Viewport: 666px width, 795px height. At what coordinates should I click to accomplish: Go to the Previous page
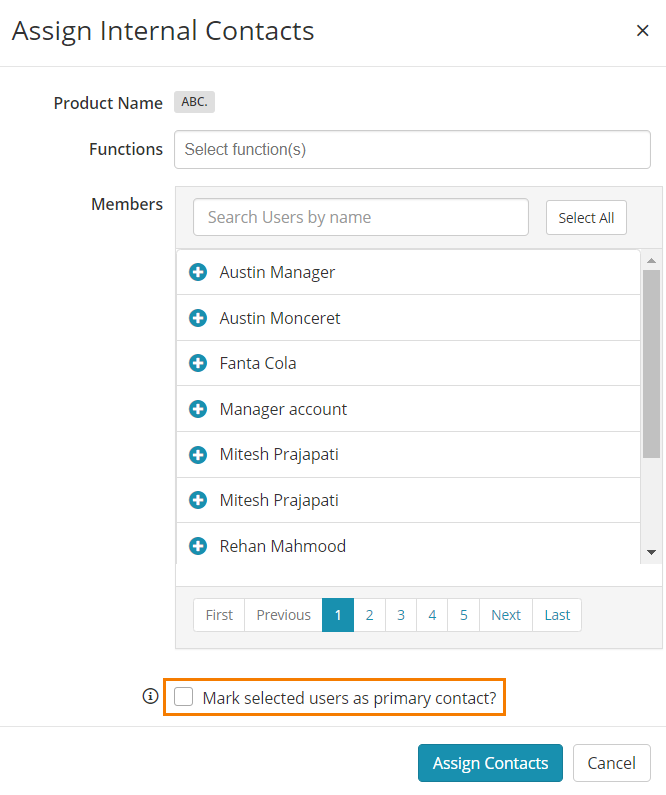tap(283, 615)
